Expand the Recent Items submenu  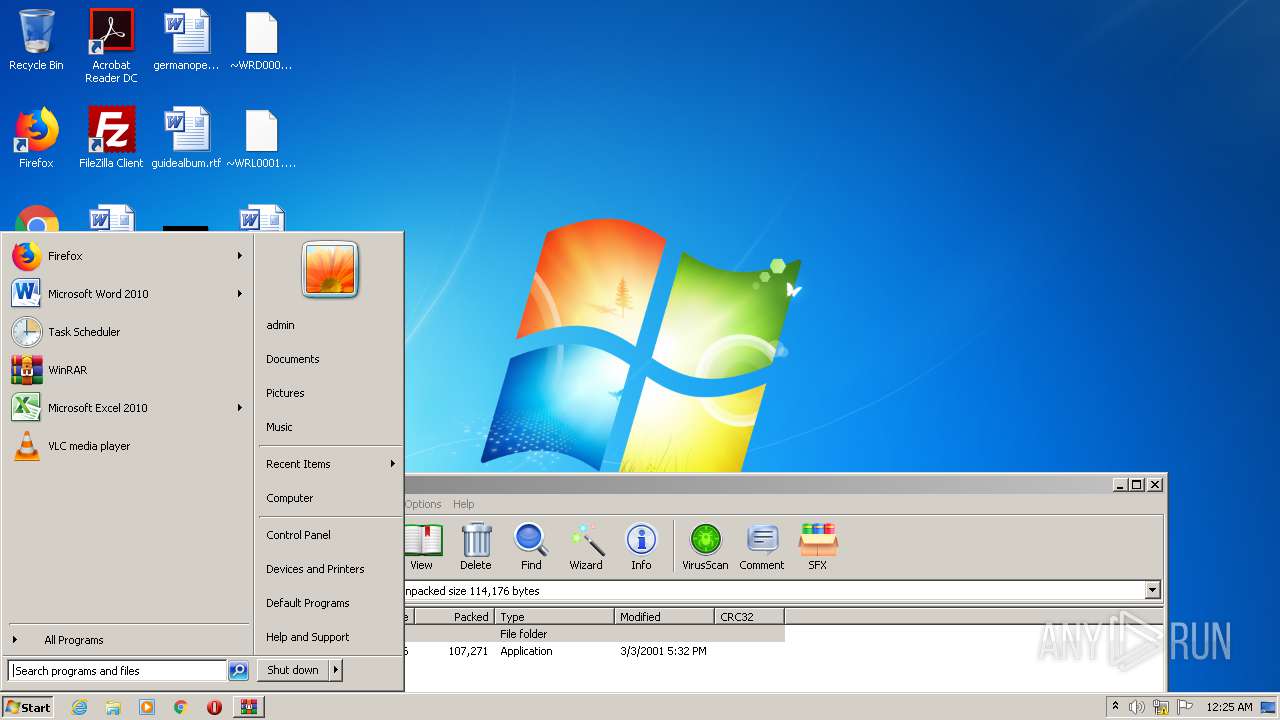click(x=330, y=464)
